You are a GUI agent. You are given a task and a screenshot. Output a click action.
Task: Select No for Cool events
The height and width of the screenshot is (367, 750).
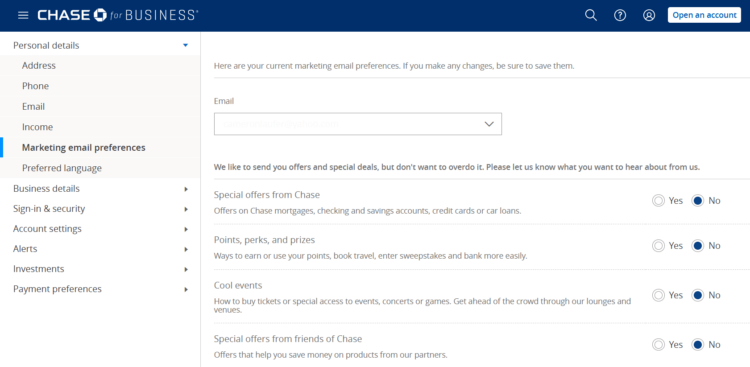(x=698, y=295)
